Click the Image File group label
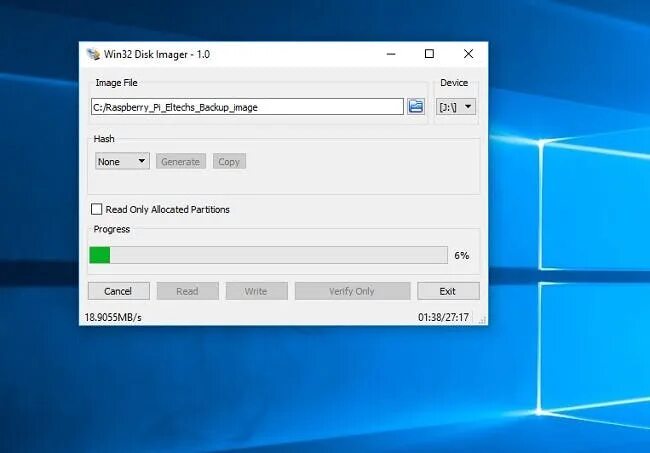Screen dimensions: 650x453 tap(116, 82)
